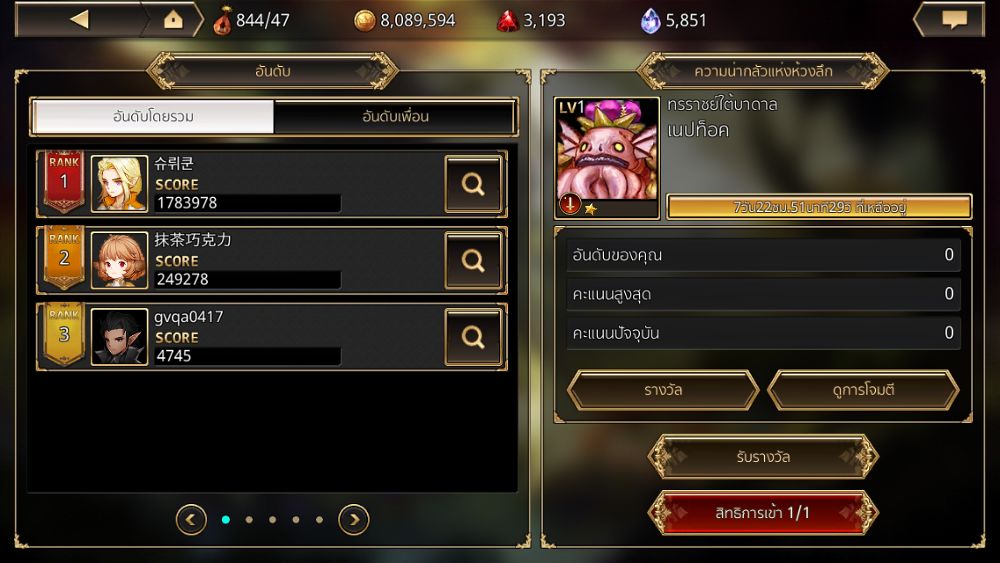Switch to the อันดับเพื่อน tab
The width and height of the screenshot is (1000, 563).
point(395,116)
